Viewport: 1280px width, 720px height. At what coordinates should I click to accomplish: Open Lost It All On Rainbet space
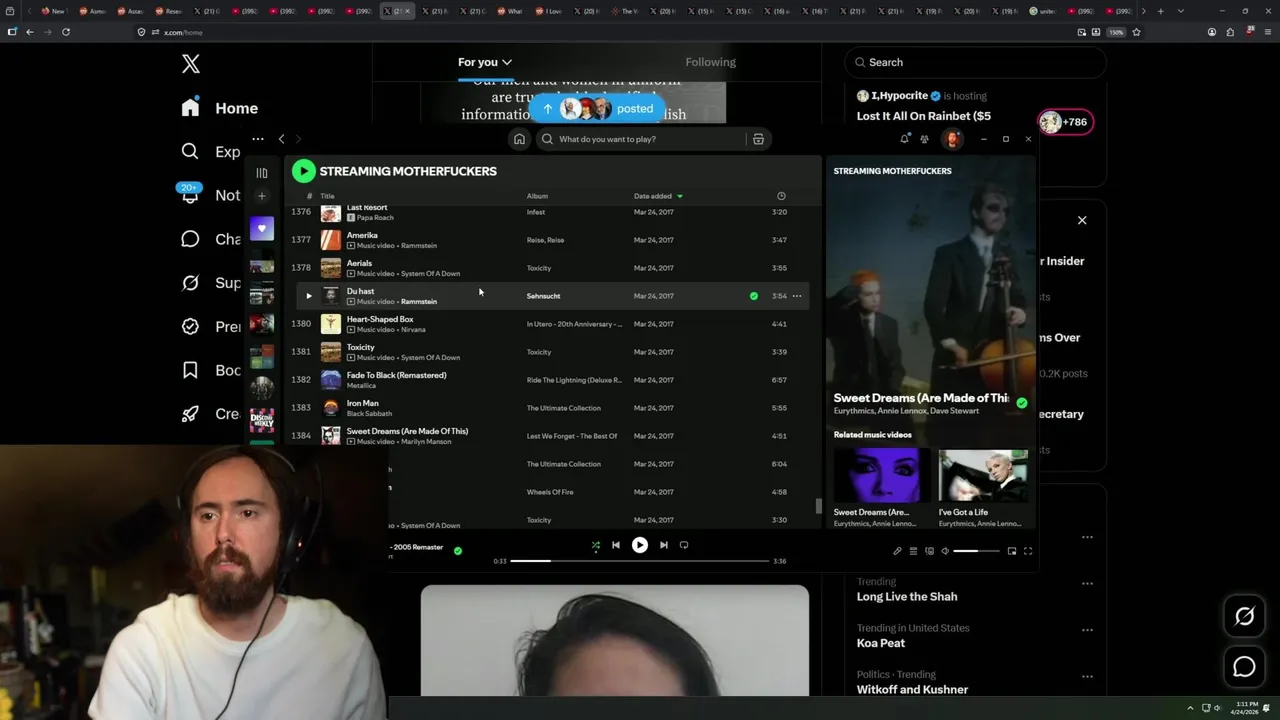click(924, 116)
